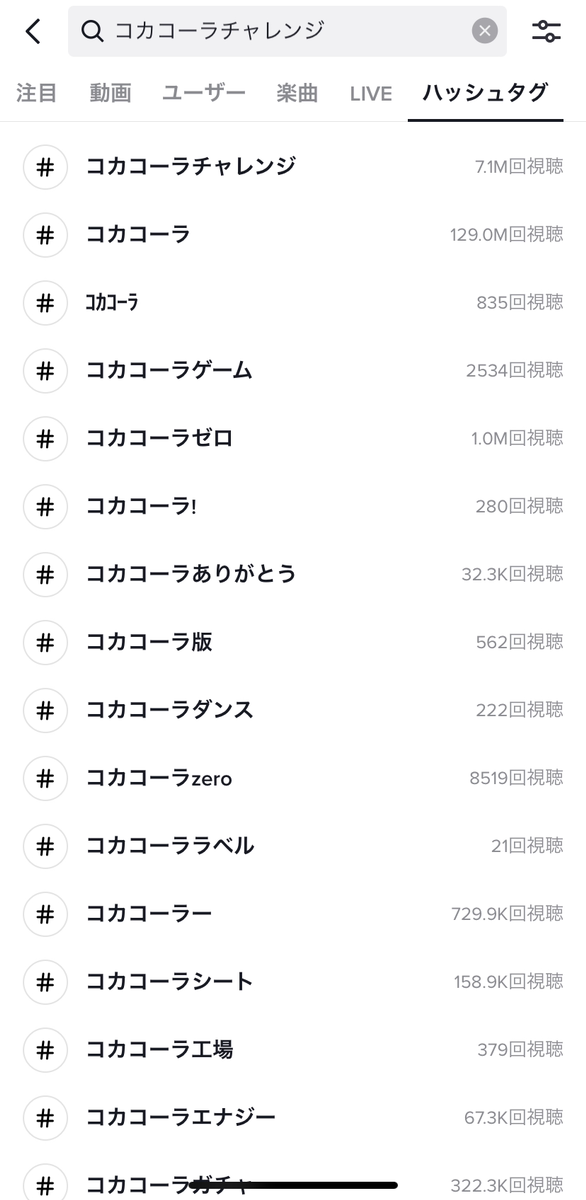
Task: Tap the magnifier search icon
Action: pyautogui.click(x=93, y=31)
